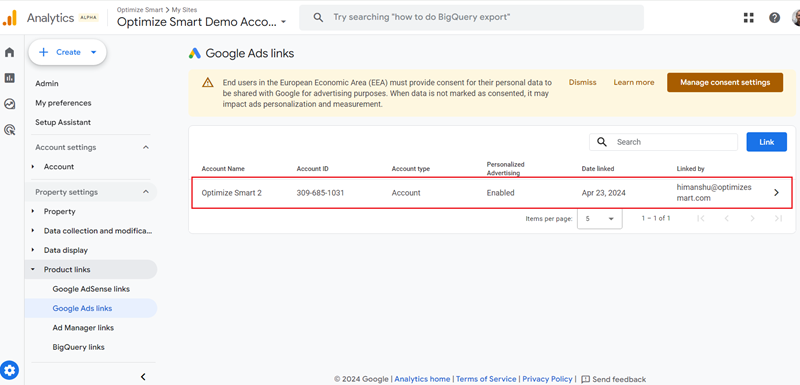Open Admin in the sidebar
Image resolution: width=800 pixels, height=385 pixels.
pos(47,84)
